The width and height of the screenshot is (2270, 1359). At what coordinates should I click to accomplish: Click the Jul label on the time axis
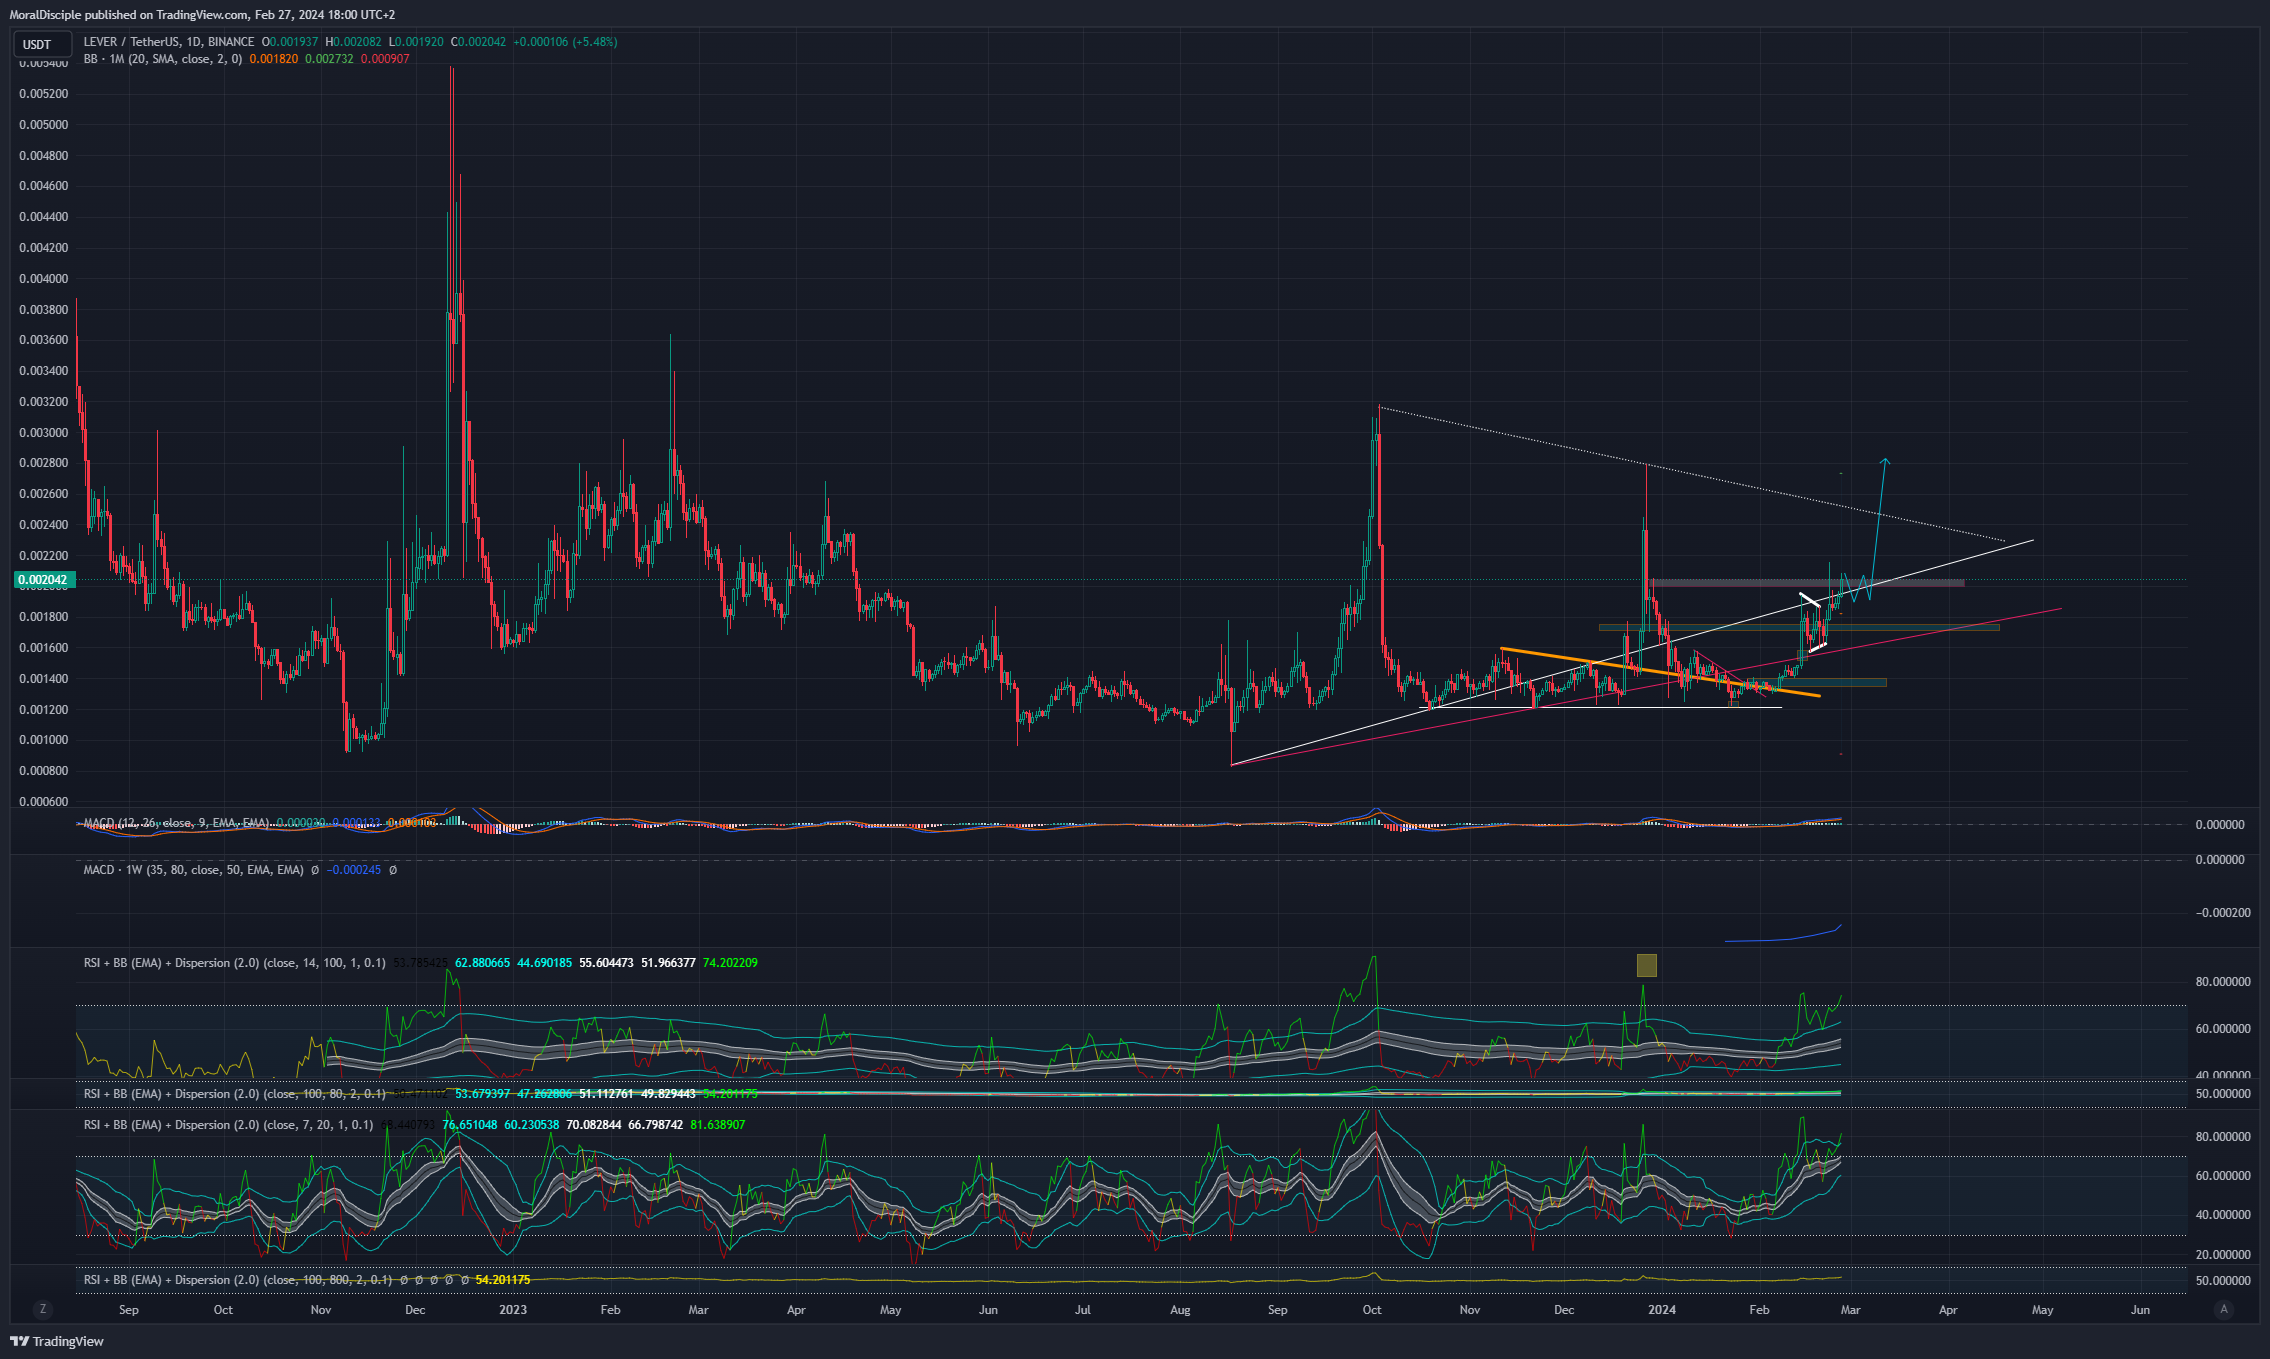pyautogui.click(x=1083, y=1310)
